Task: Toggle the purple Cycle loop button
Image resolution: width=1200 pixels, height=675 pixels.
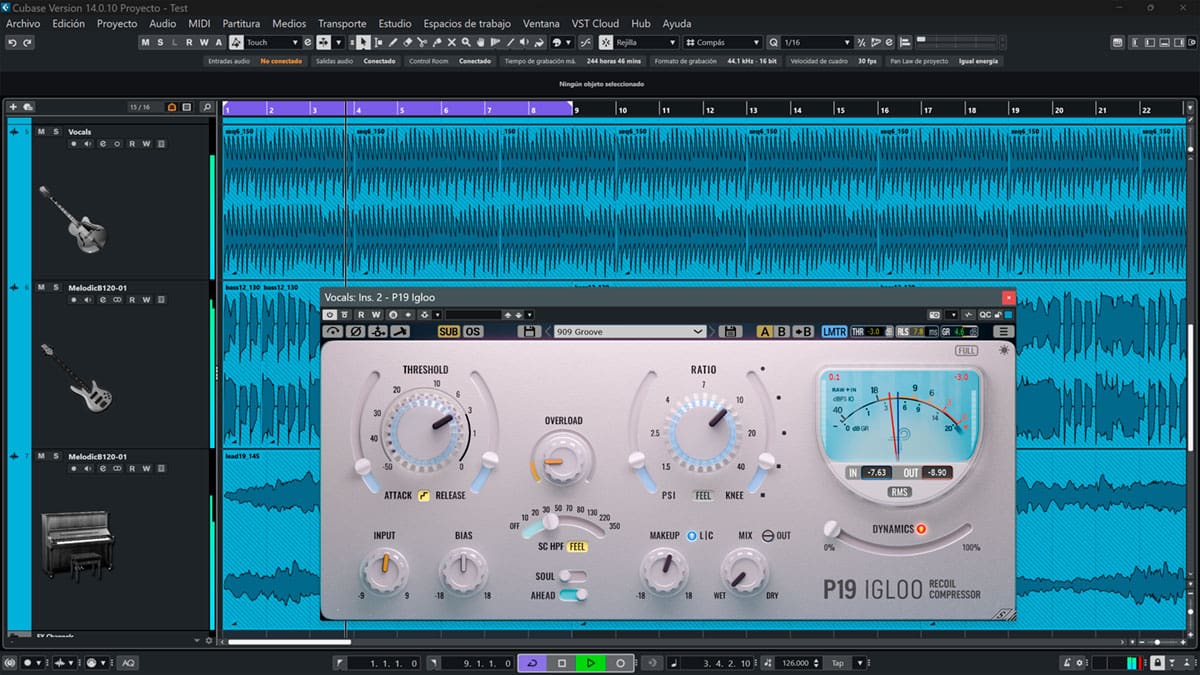Action: 532,663
